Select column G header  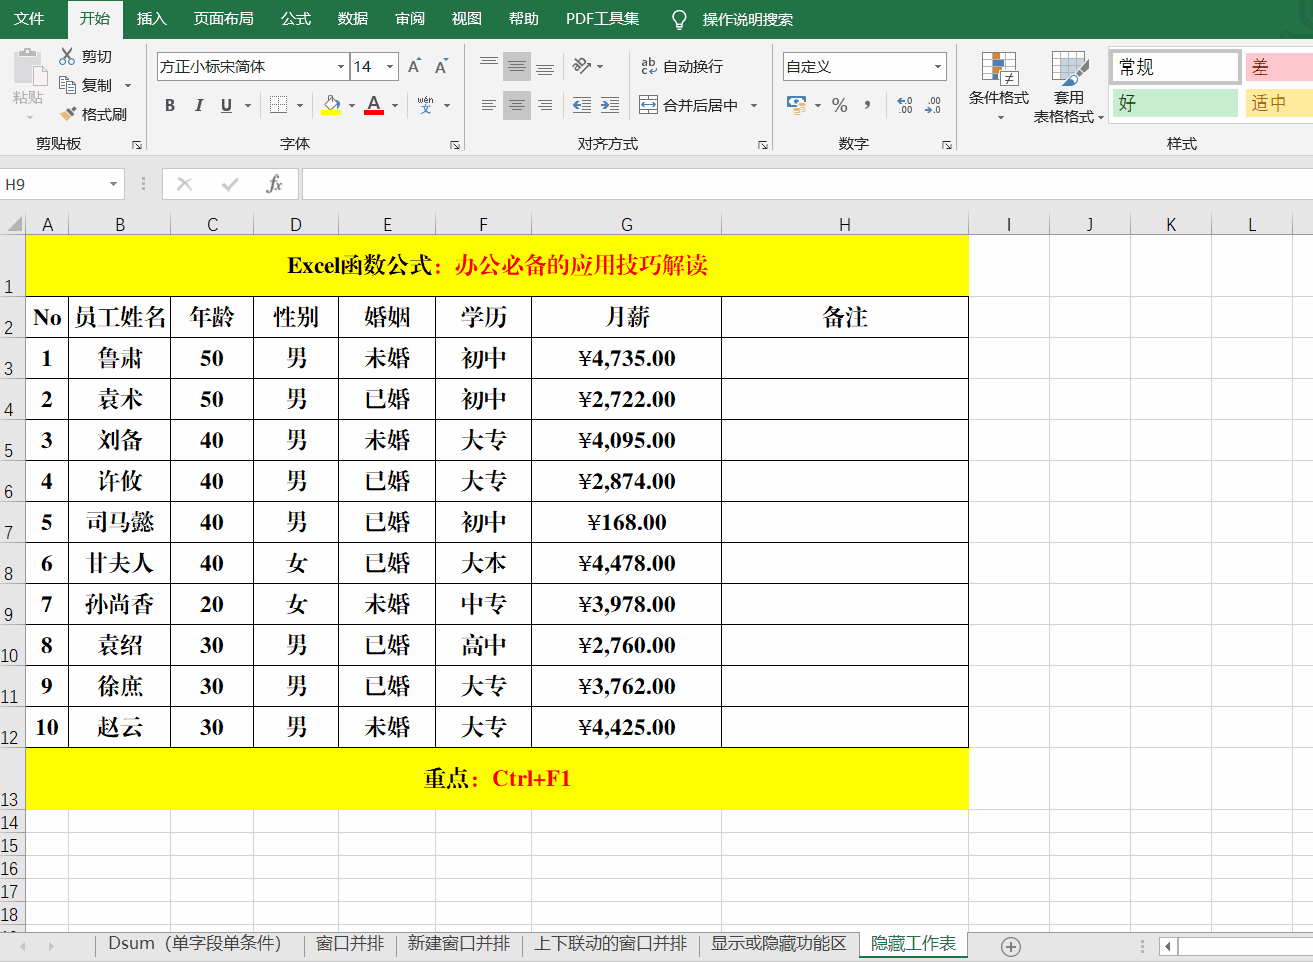[626, 225]
